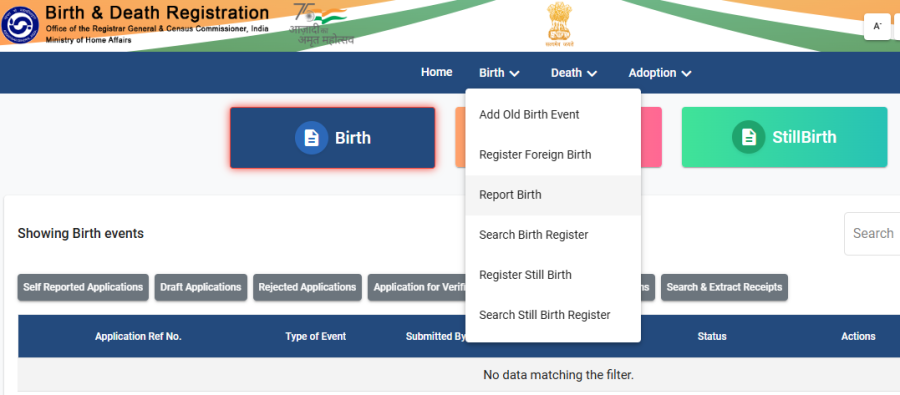Open Search Still Birth Register
Viewport: 900px width, 395px height.
pos(553,315)
